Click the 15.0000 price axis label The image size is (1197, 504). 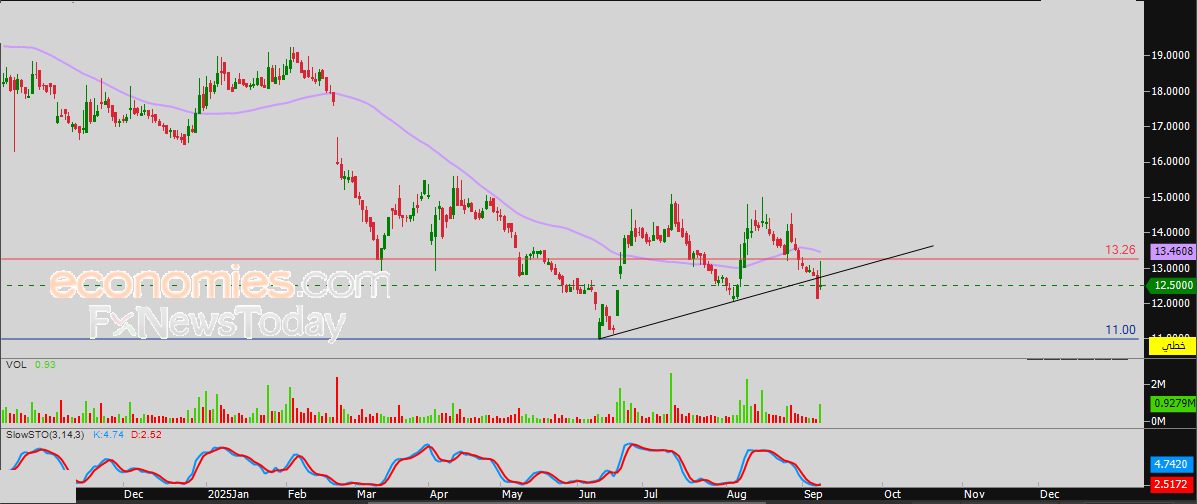[1170, 197]
